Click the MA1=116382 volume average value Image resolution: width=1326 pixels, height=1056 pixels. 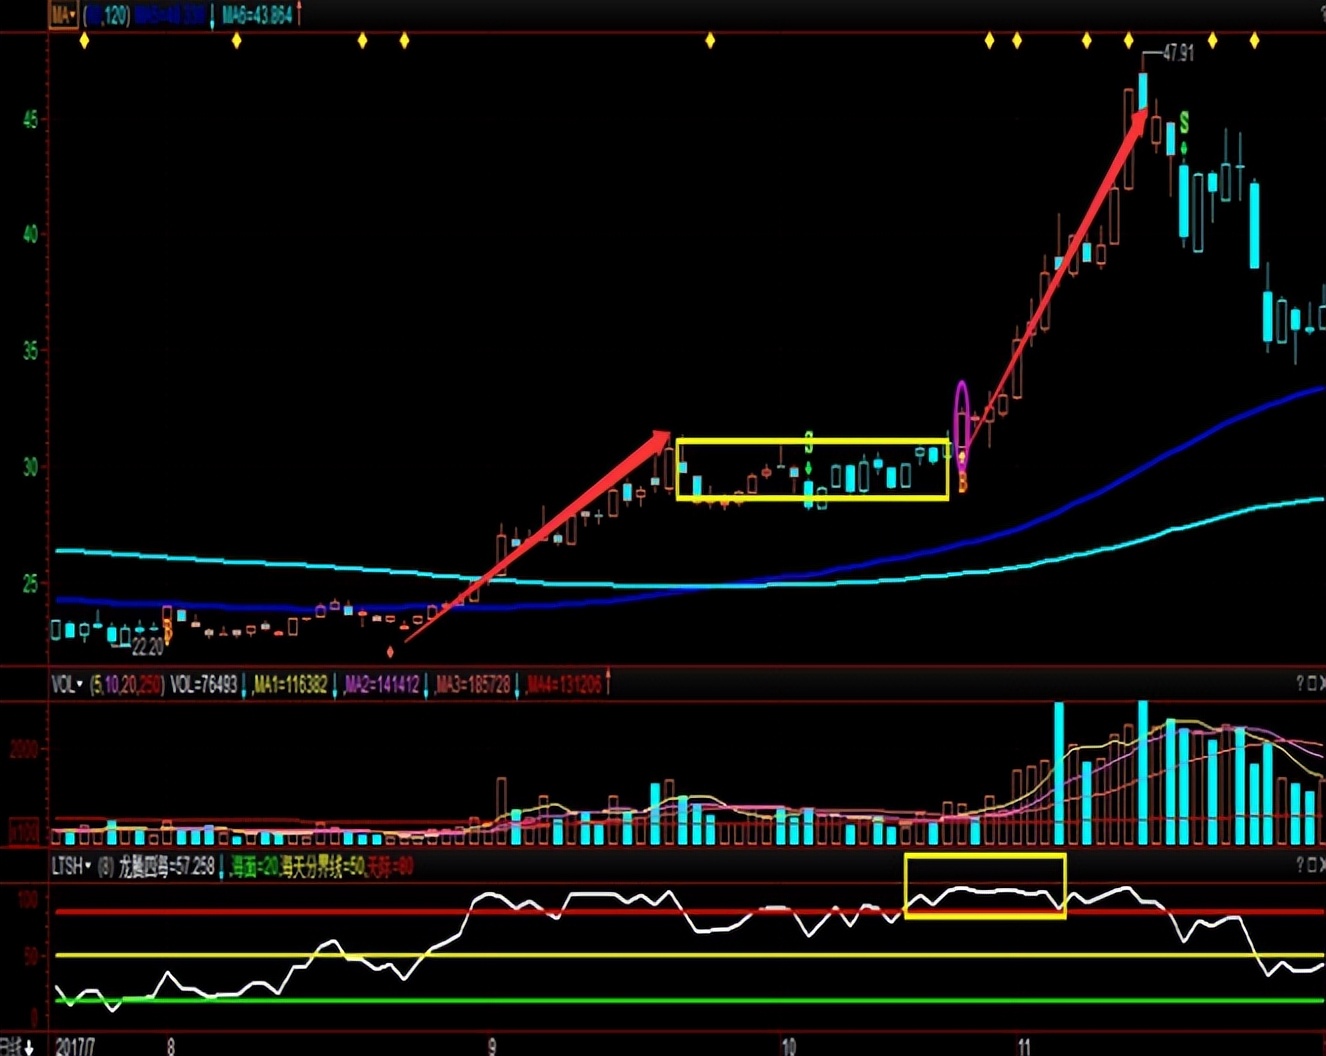[x=290, y=685]
